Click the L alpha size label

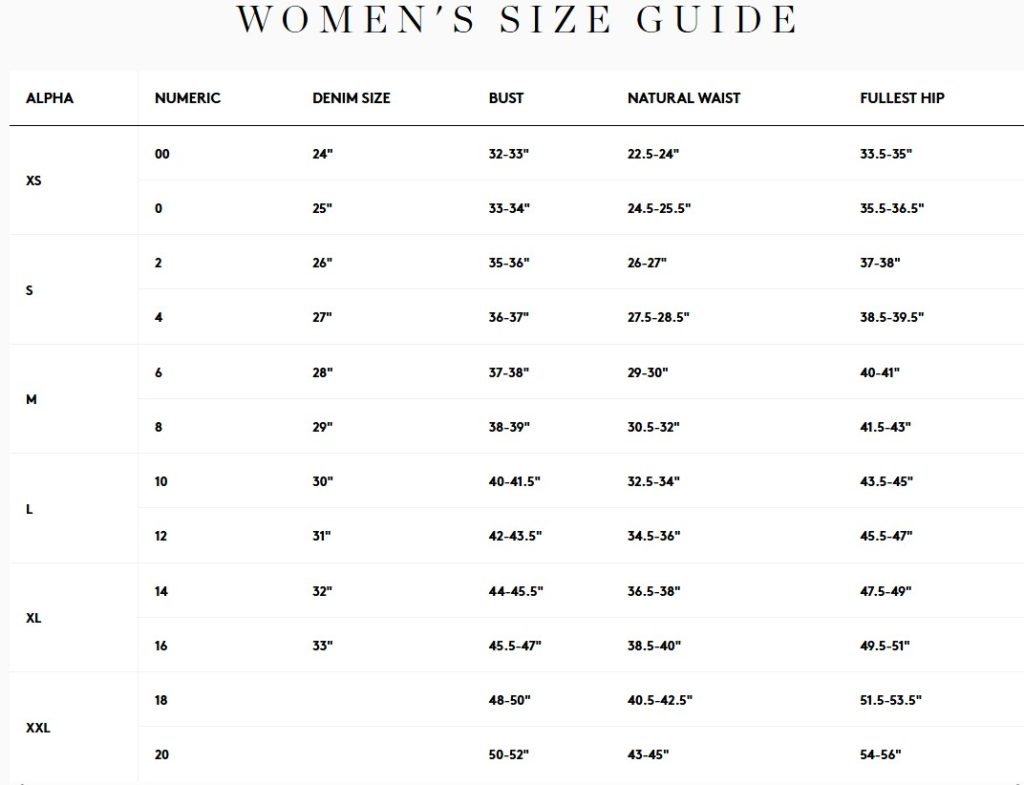tap(29, 509)
